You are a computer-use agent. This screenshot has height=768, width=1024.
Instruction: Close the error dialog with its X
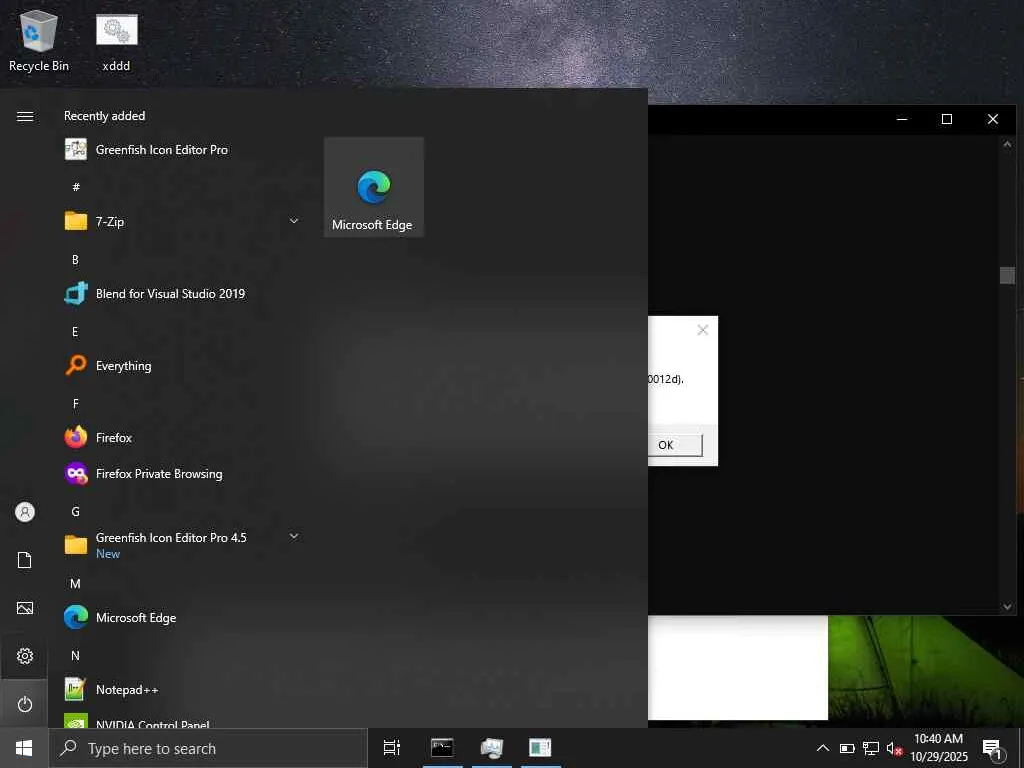pyautogui.click(x=703, y=330)
